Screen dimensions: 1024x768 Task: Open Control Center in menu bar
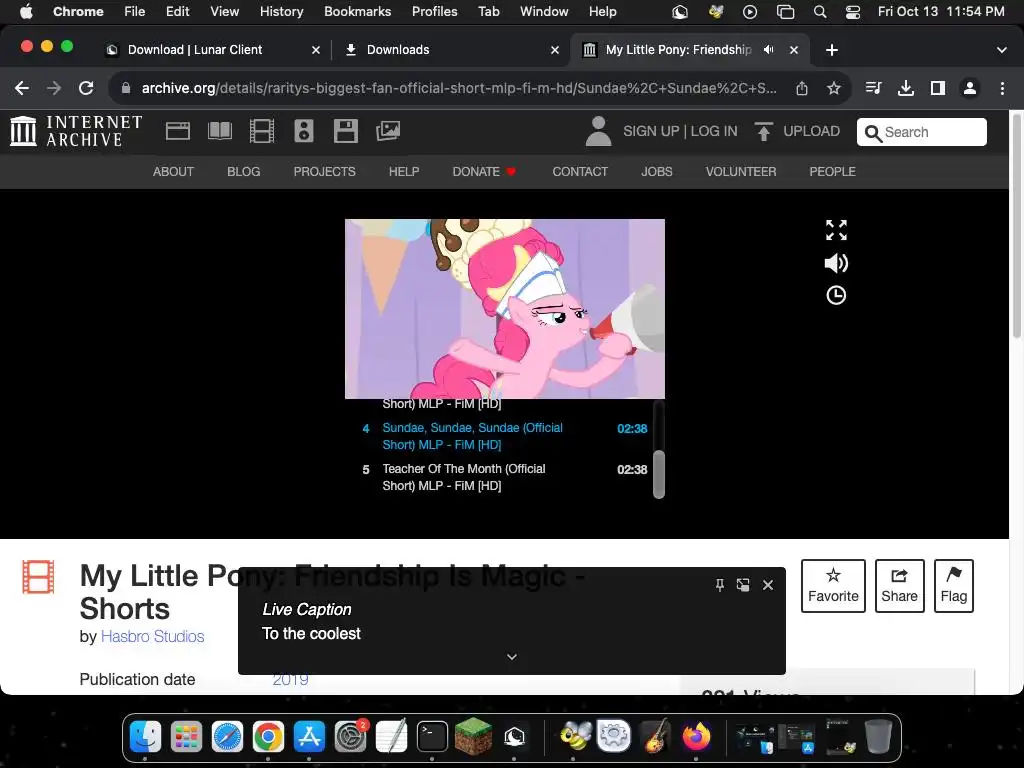852,12
